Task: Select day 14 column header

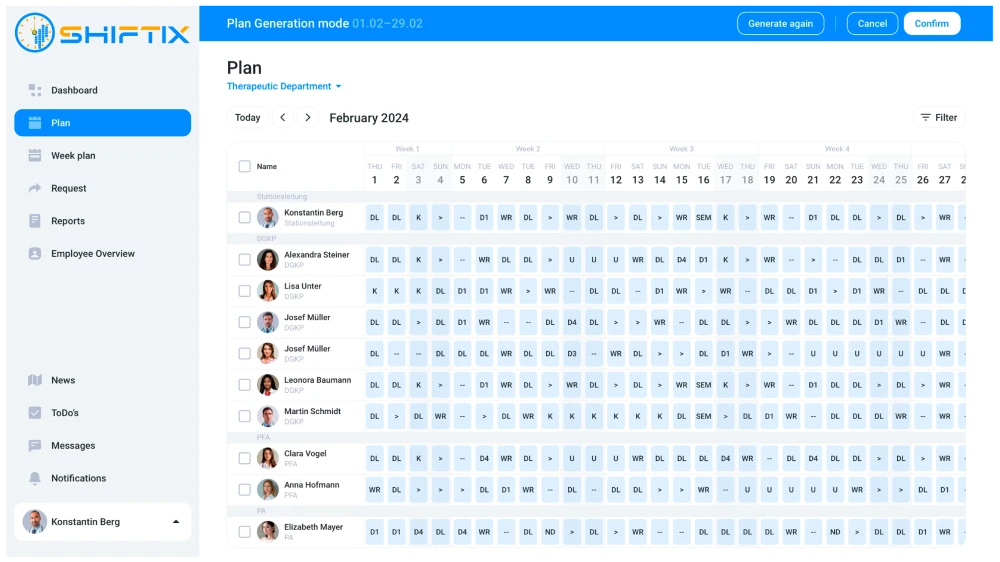Action: (x=659, y=174)
